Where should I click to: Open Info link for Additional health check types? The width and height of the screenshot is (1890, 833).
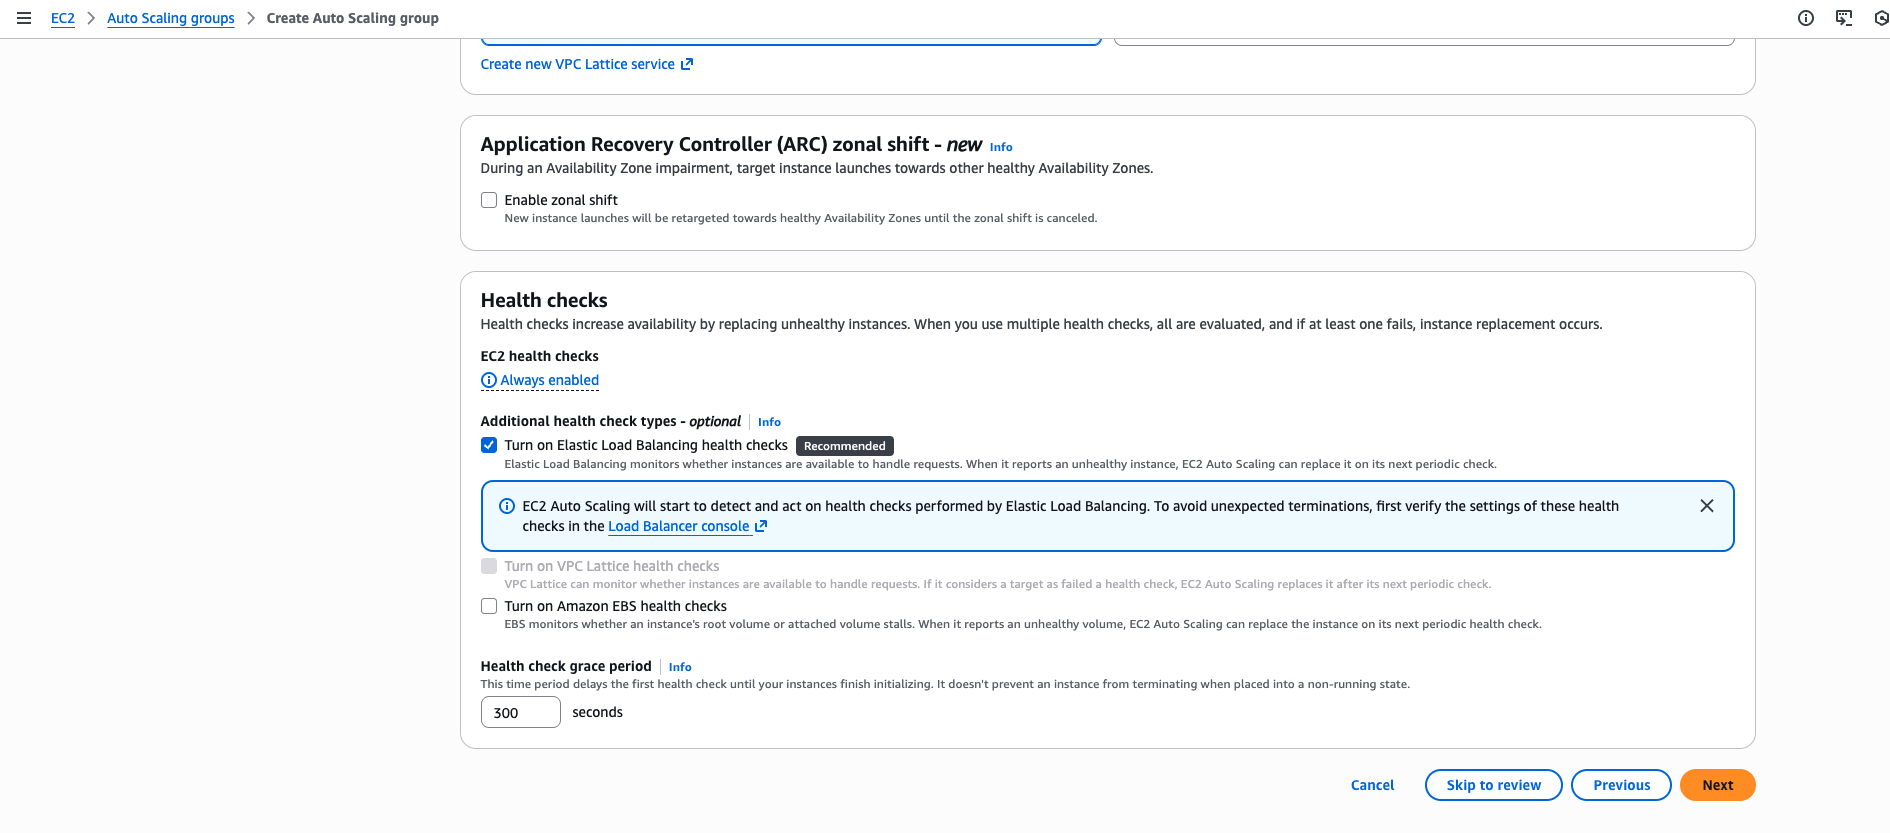(x=769, y=422)
